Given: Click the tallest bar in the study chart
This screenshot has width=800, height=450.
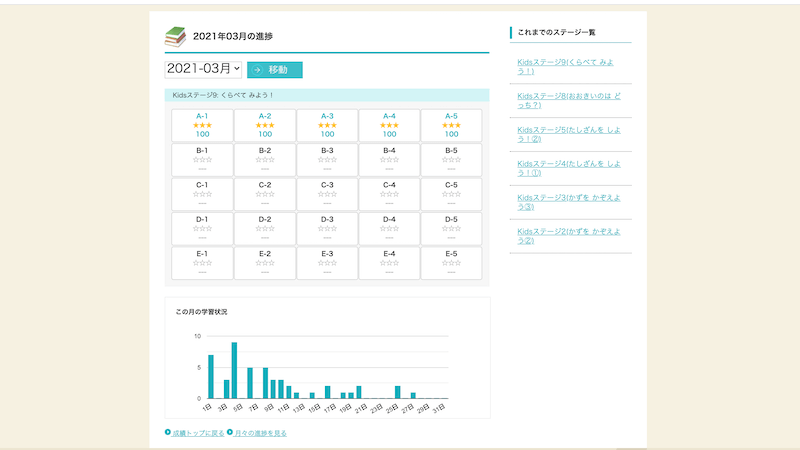Looking at the screenshot, I should coord(234,370).
